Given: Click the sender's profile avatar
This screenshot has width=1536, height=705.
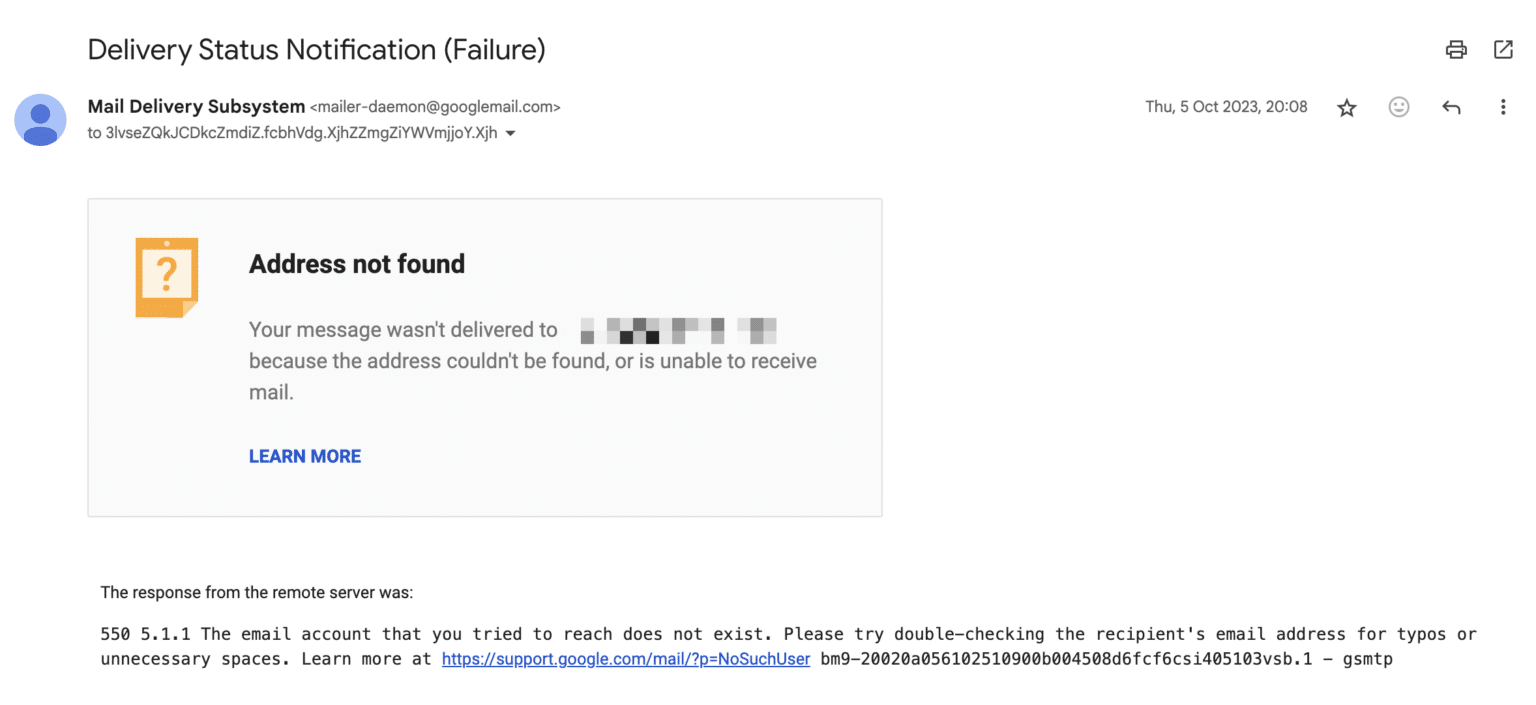Looking at the screenshot, I should click(x=40, y=119).
